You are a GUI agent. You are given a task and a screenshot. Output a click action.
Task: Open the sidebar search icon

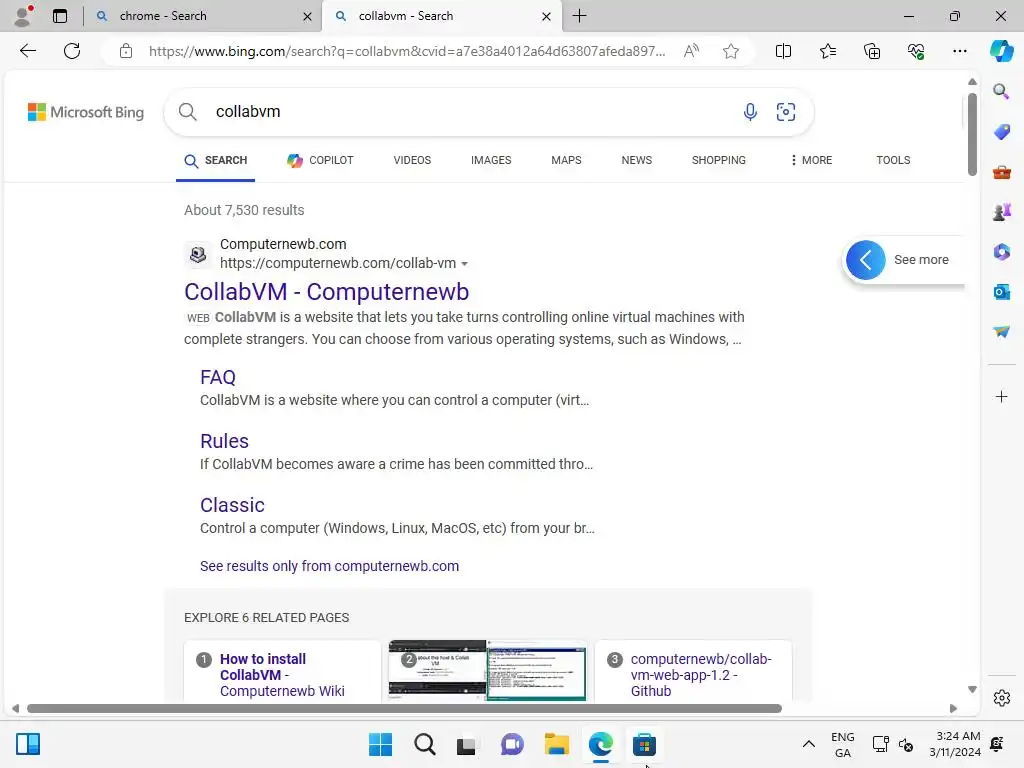coord(1001,91)
